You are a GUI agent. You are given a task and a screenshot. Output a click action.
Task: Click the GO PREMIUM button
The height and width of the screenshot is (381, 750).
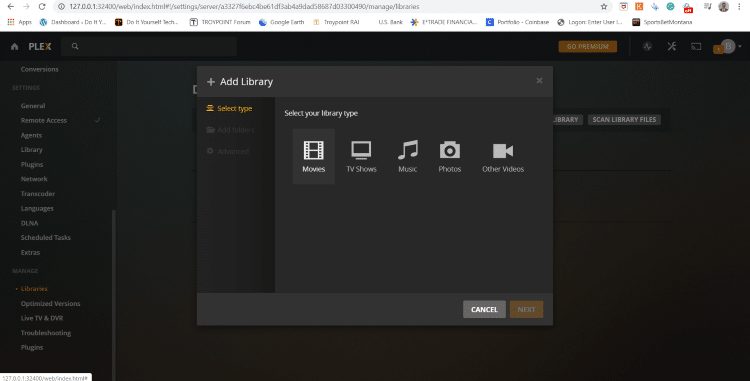pos(588,46)
